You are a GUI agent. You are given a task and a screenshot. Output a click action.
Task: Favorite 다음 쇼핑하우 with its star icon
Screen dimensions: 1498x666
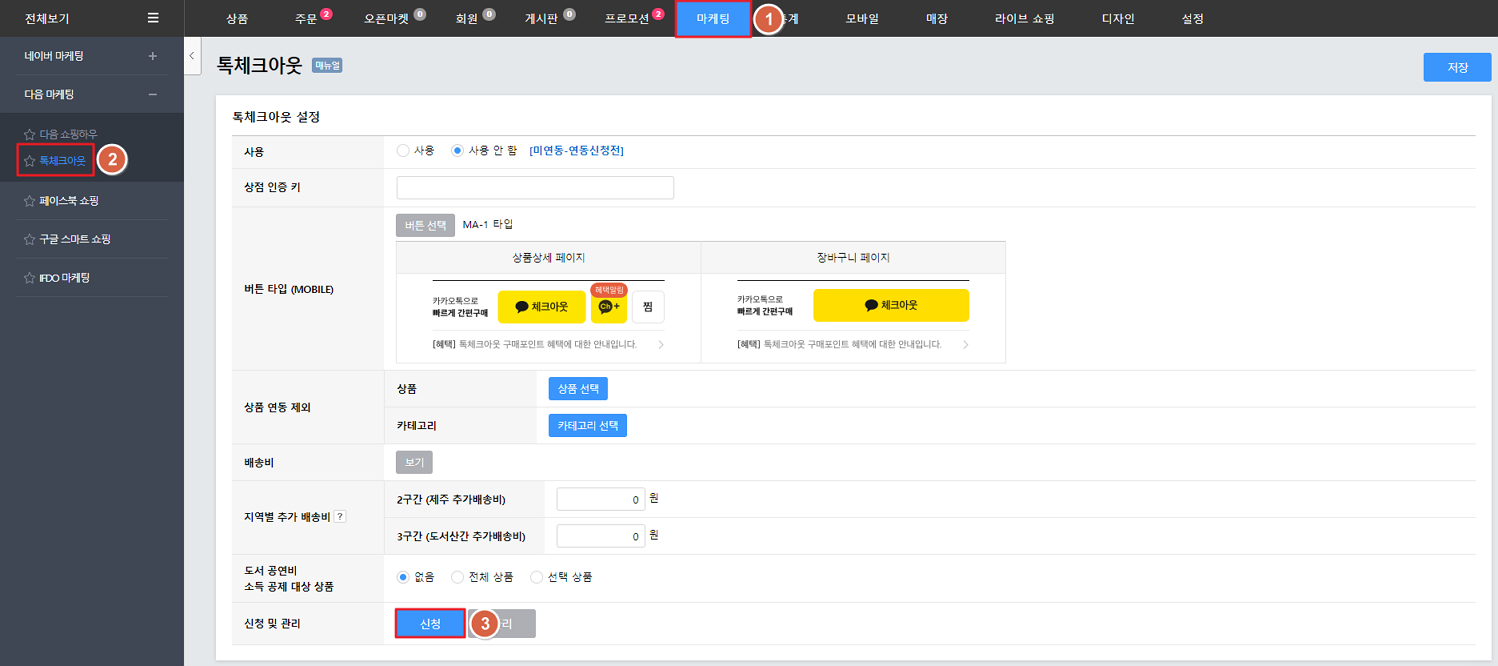point(30,134)
